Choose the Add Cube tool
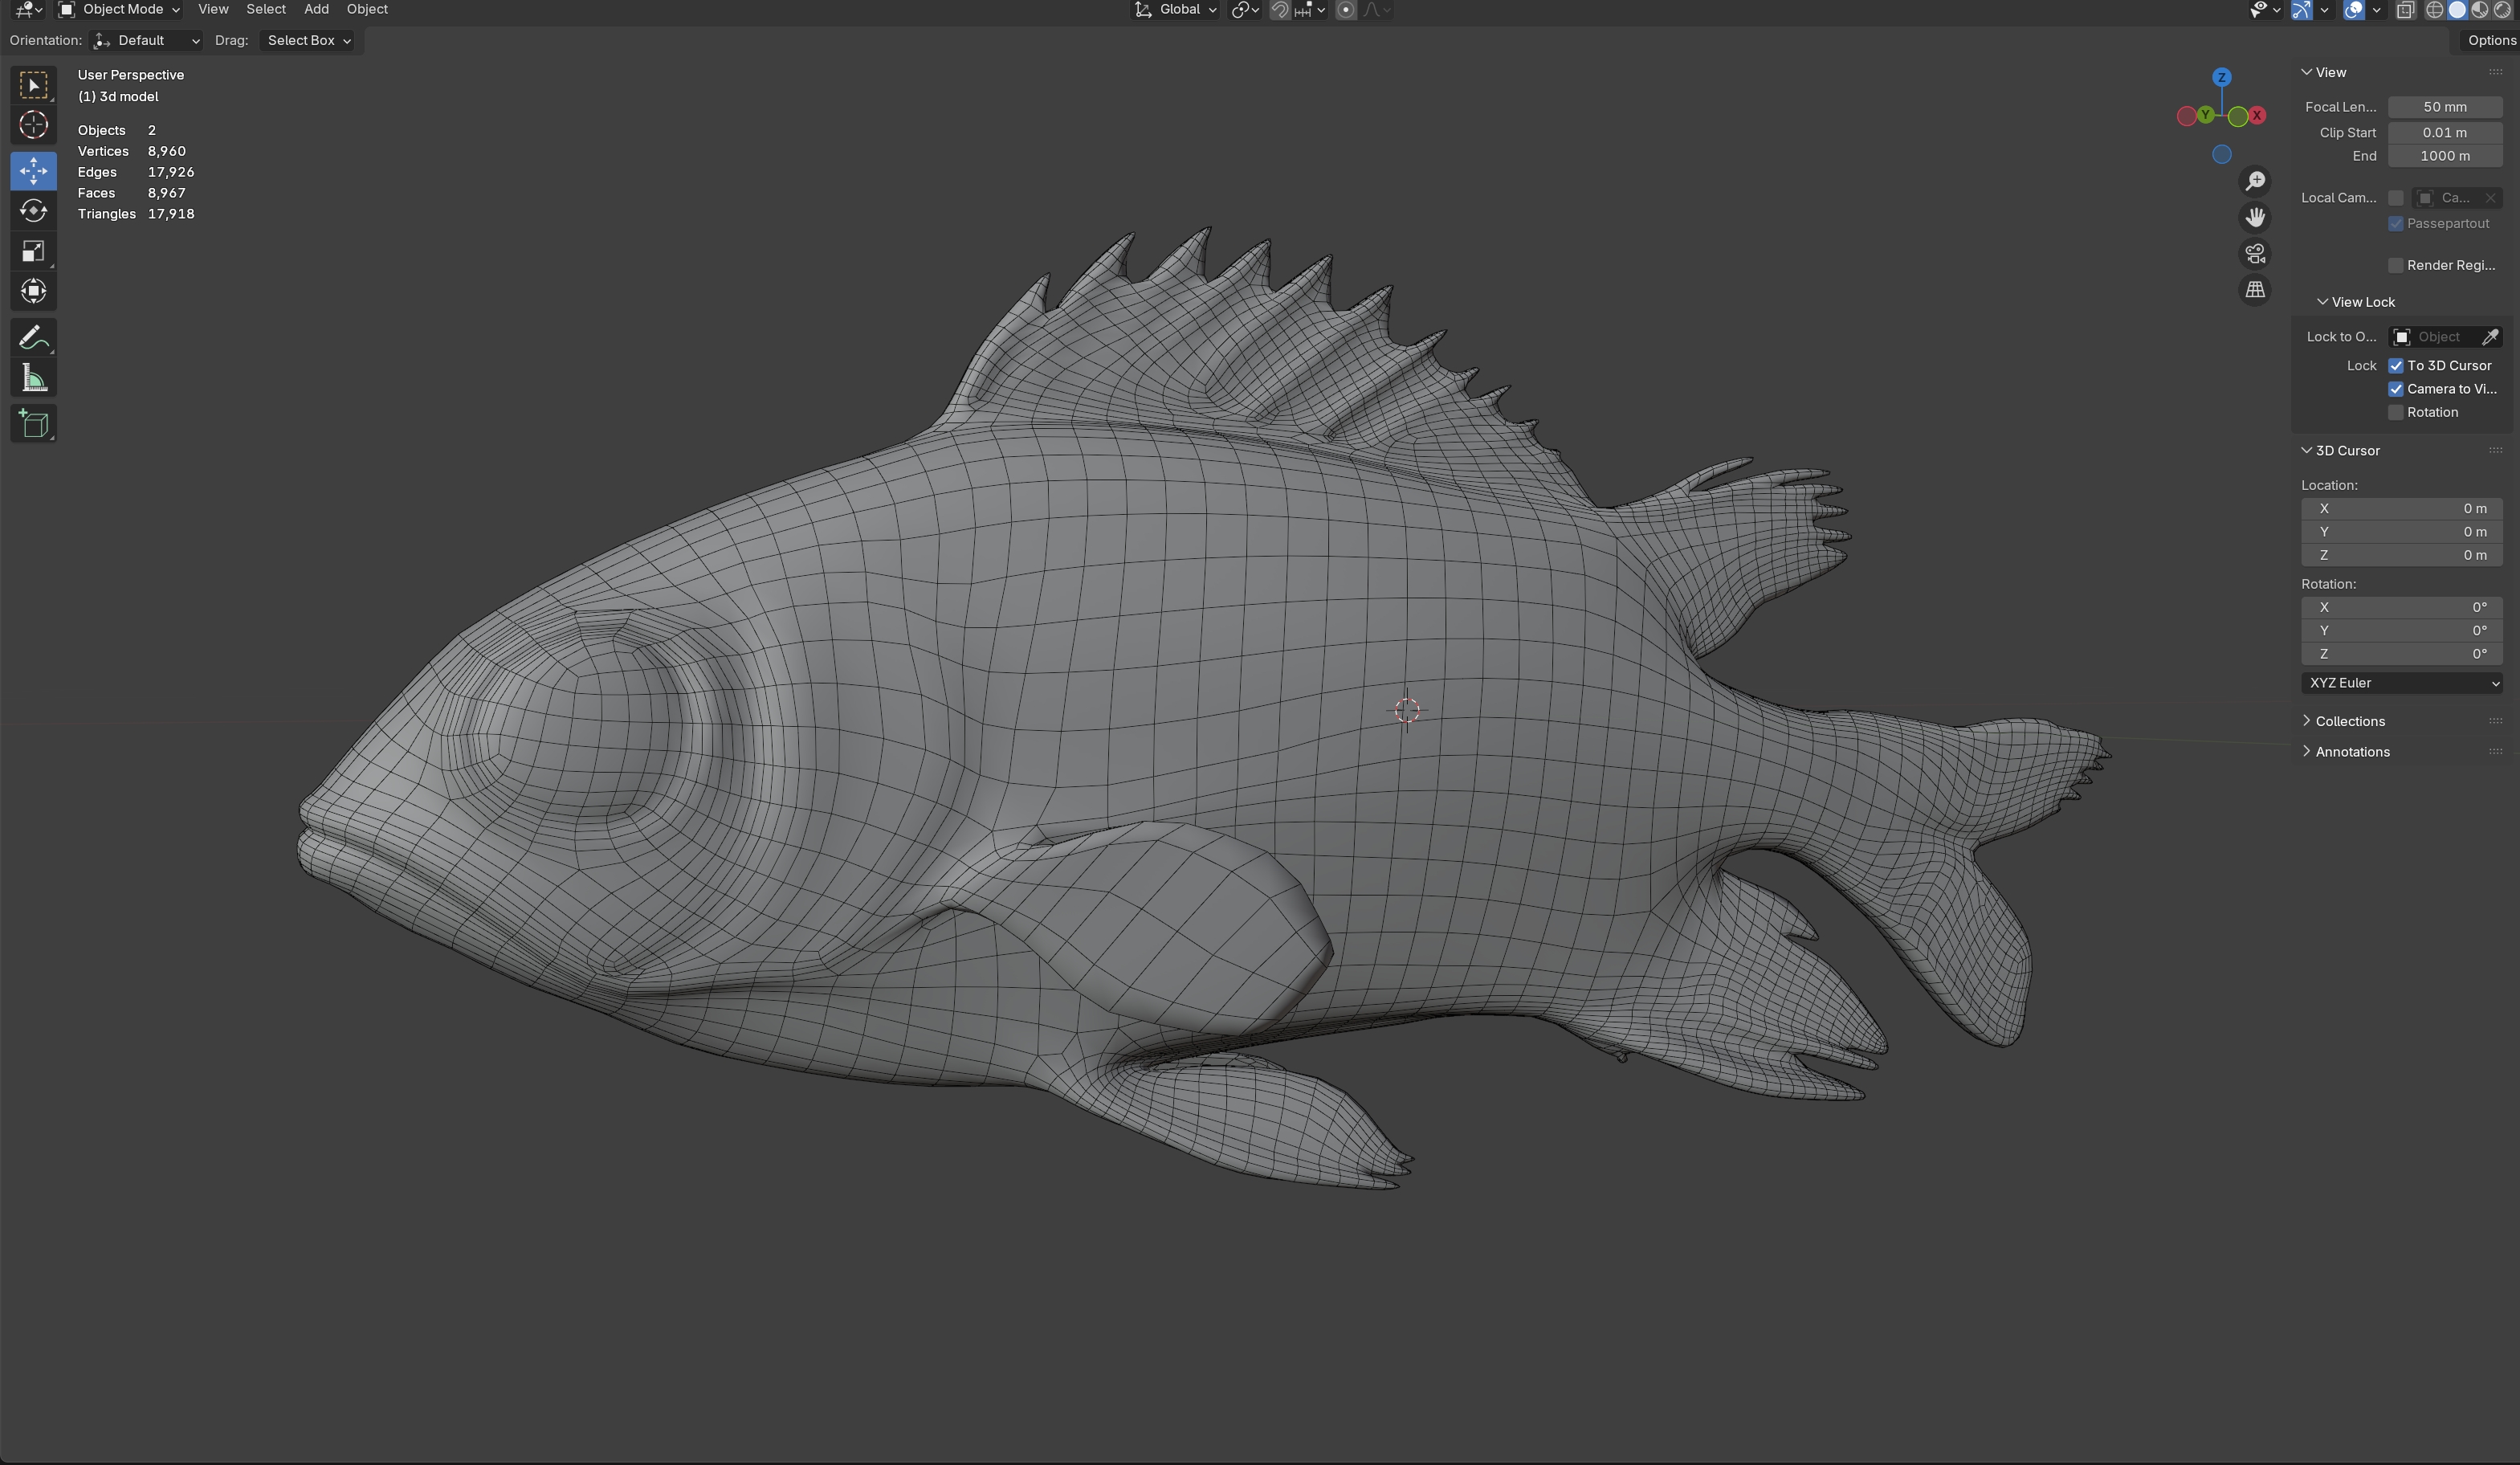The height and width of the screenshot is (1465, 2520). pos(33,424)
